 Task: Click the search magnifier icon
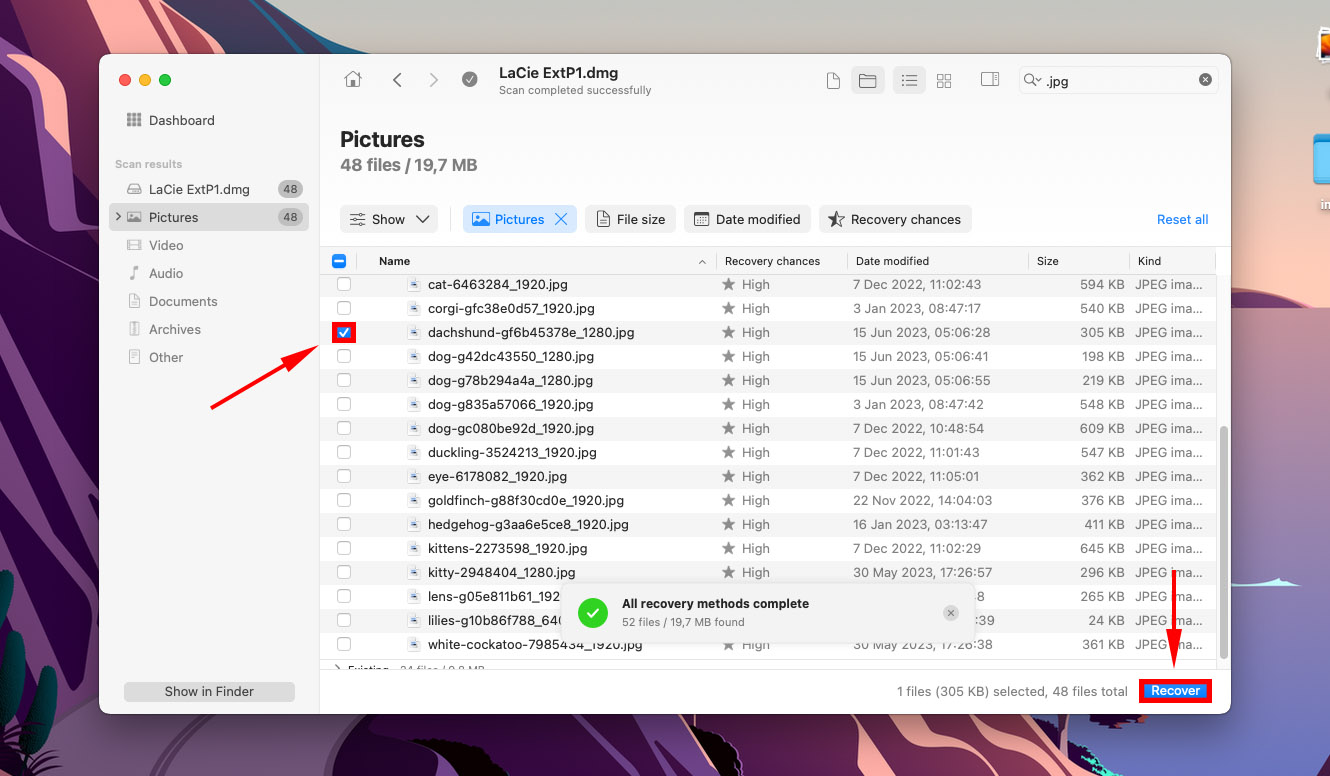[x=1032, y=80]
